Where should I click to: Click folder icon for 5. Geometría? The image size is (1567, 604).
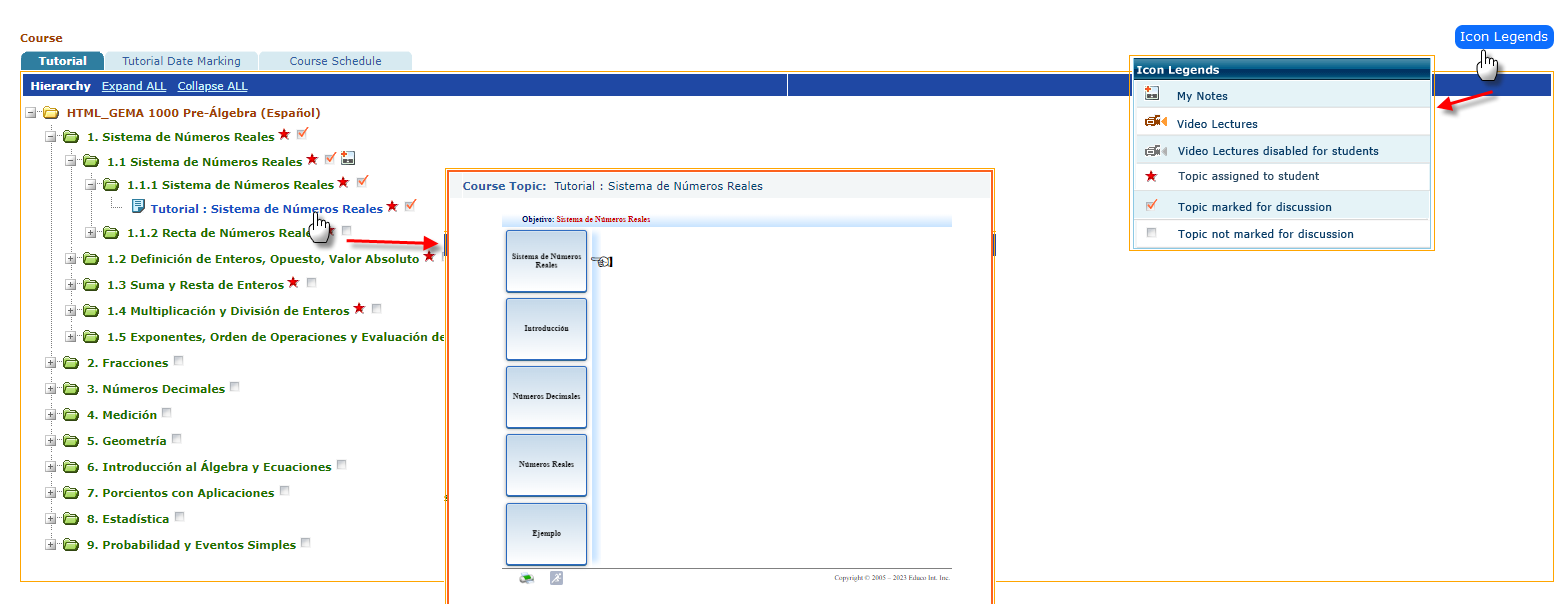point(71,441)
